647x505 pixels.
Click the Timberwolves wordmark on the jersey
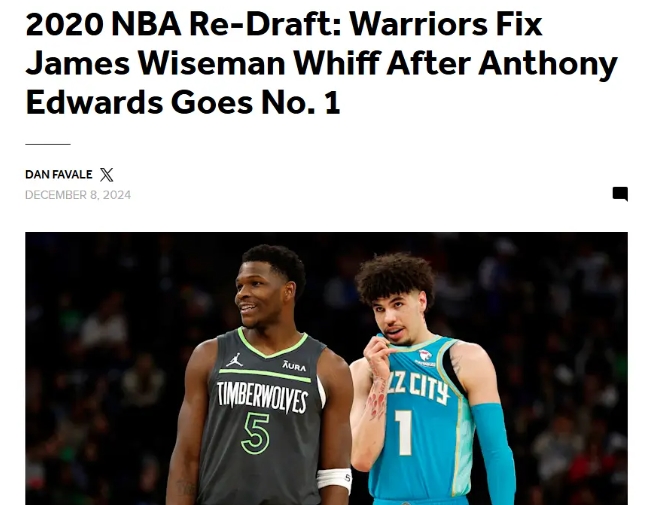(x=262, y=397)
